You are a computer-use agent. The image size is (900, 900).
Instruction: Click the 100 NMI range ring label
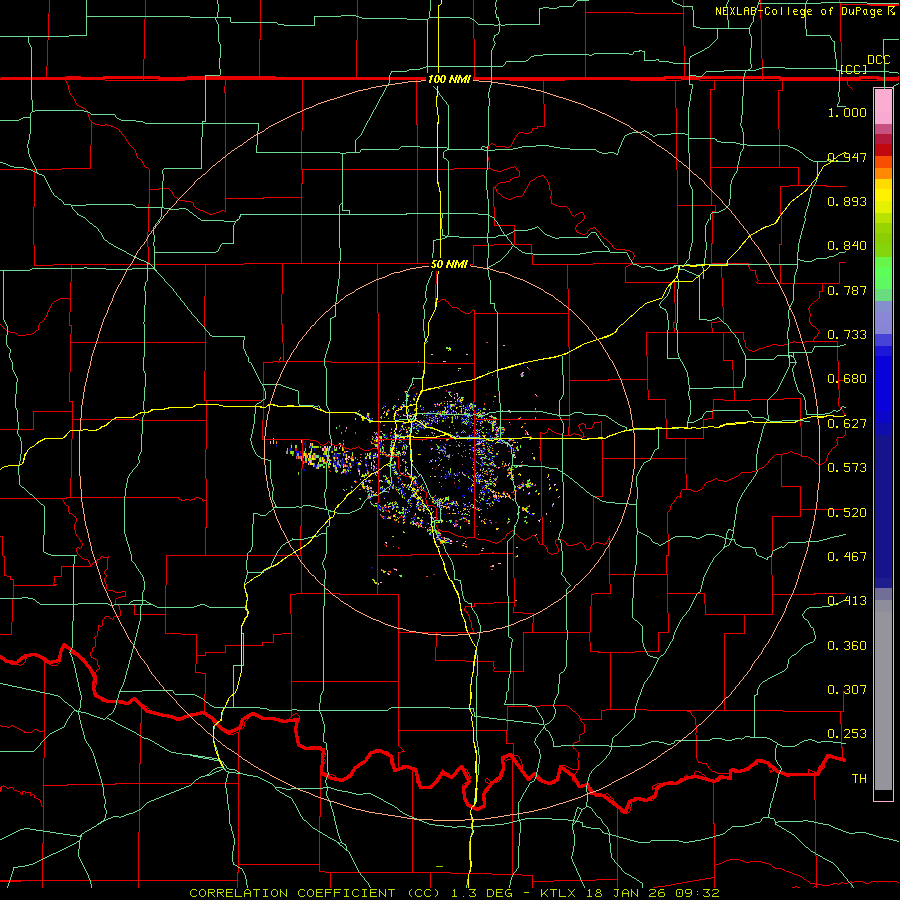tap(449, 79)
